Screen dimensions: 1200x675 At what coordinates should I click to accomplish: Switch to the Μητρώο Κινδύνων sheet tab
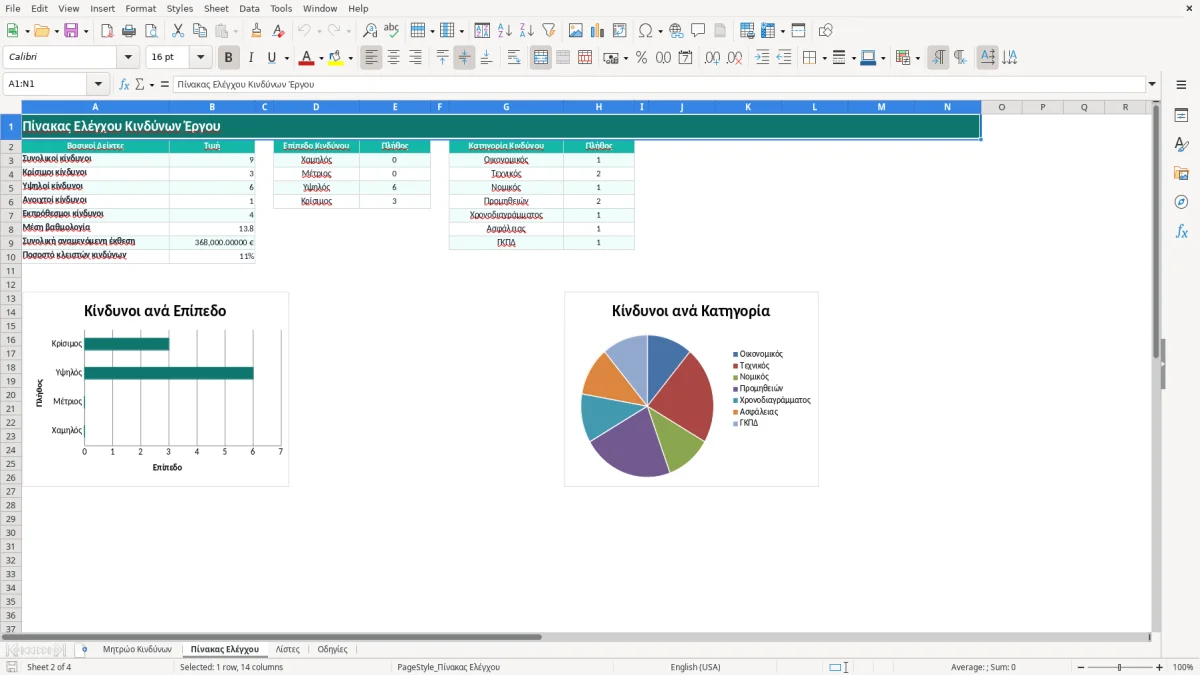tap(137, 649)
